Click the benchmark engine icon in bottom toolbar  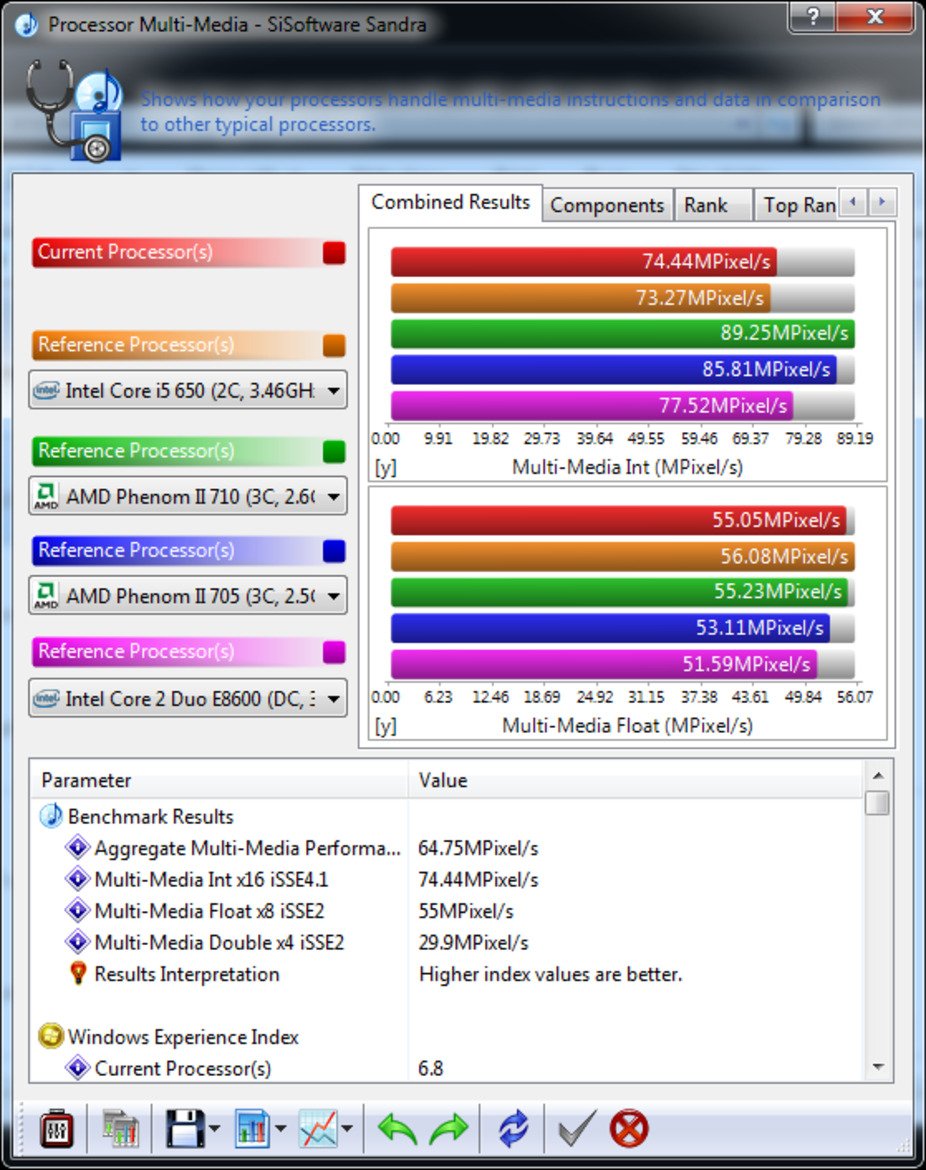[x=56, y=1128]
